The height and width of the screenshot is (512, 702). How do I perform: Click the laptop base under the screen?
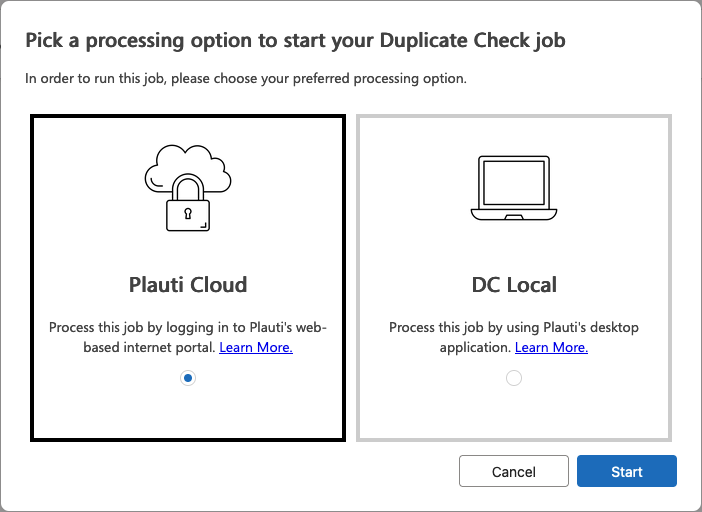[x=514, y=214]
